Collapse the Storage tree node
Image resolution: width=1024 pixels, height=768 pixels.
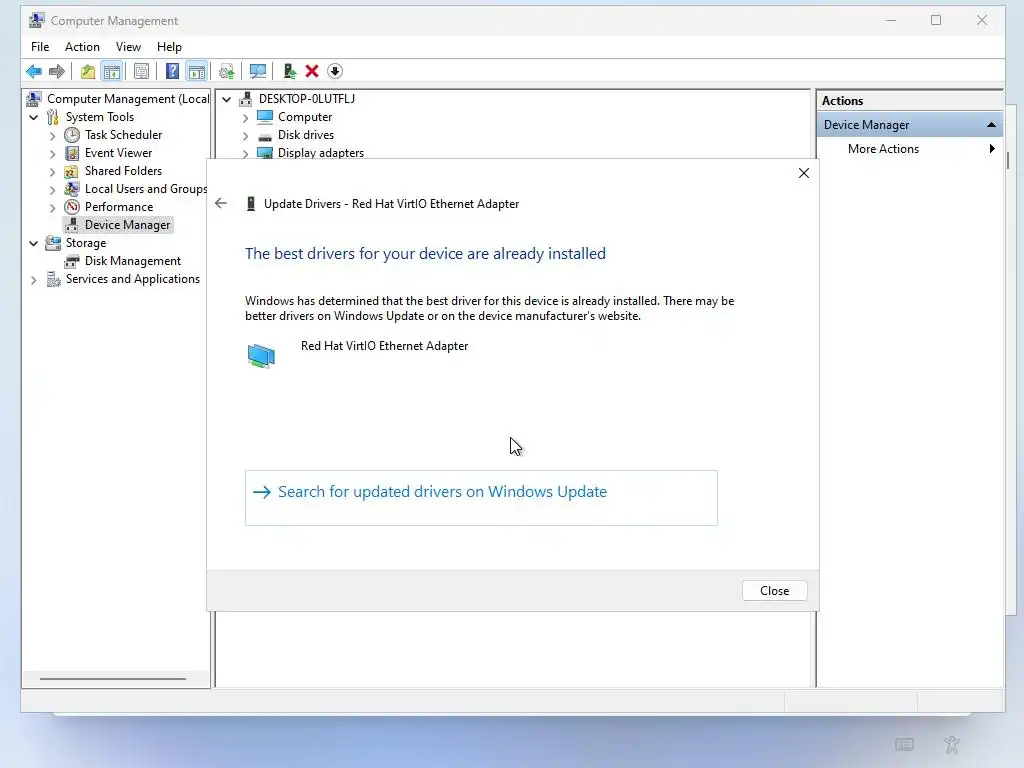34,244
